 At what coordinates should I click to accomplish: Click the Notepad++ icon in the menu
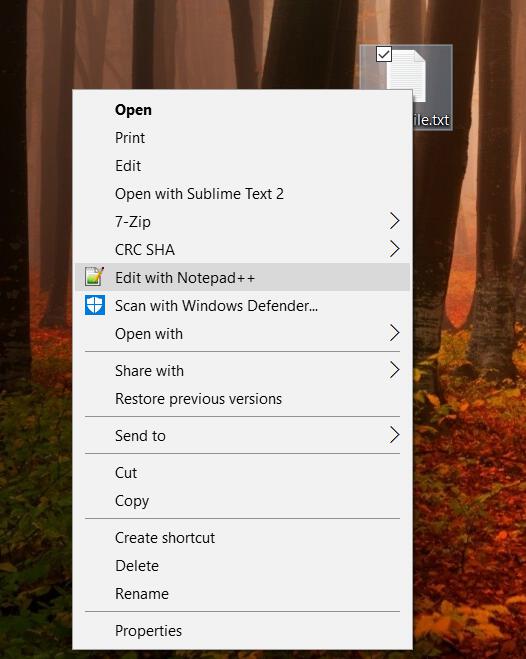point(94,277)
